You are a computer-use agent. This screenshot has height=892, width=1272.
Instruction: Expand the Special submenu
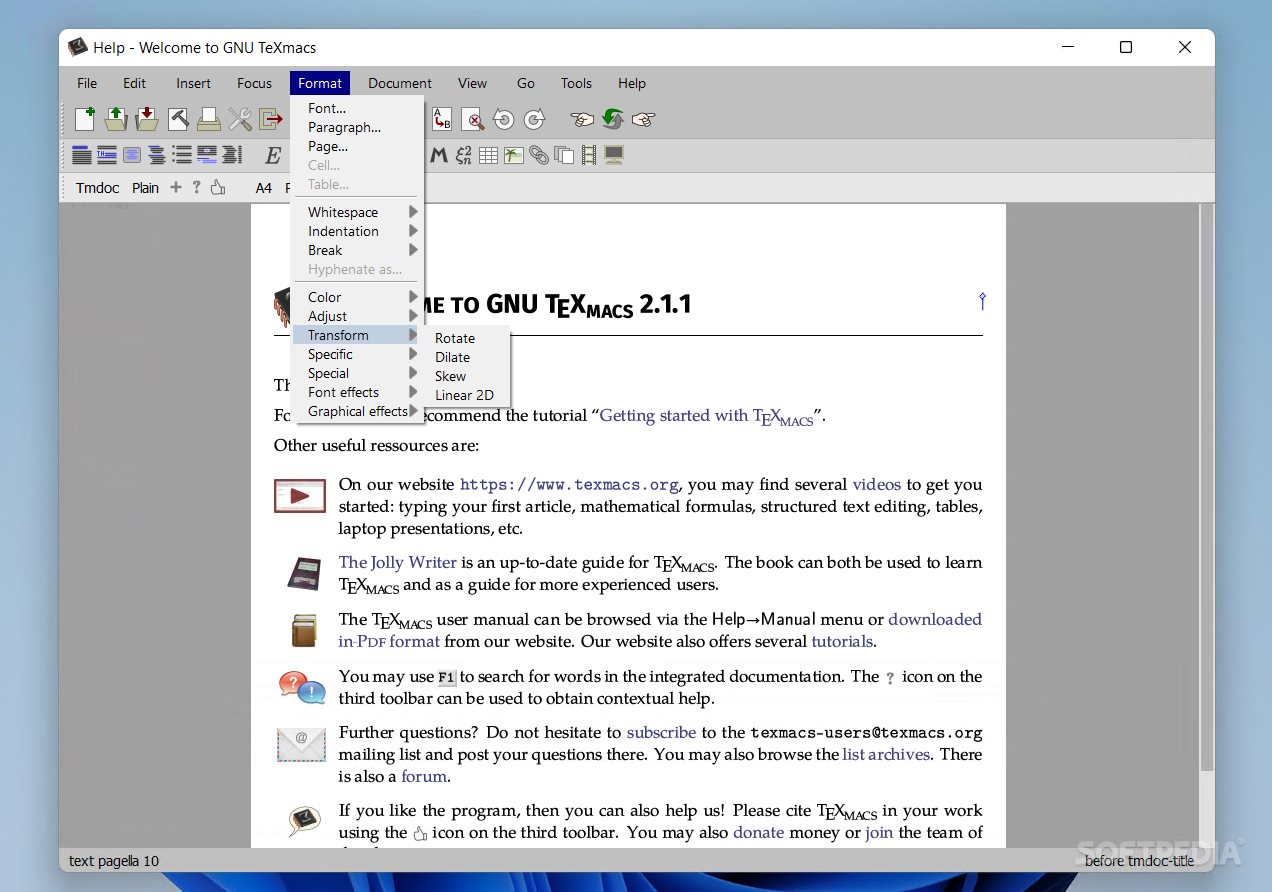[357, 373]
